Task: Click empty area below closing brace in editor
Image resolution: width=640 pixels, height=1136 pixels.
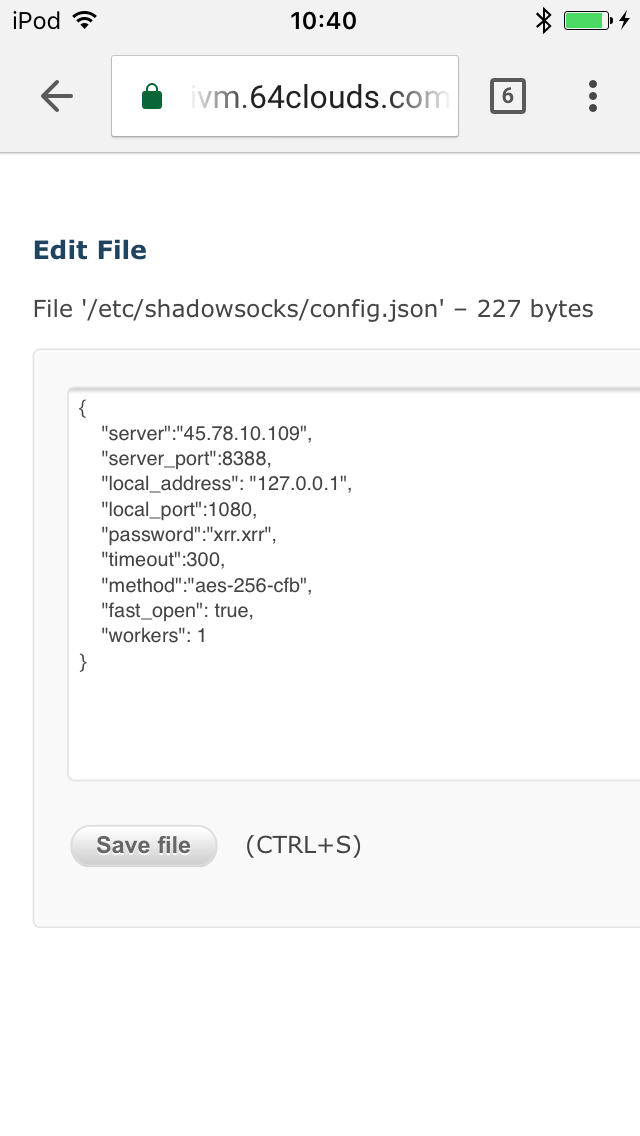Action: (355, 724)
